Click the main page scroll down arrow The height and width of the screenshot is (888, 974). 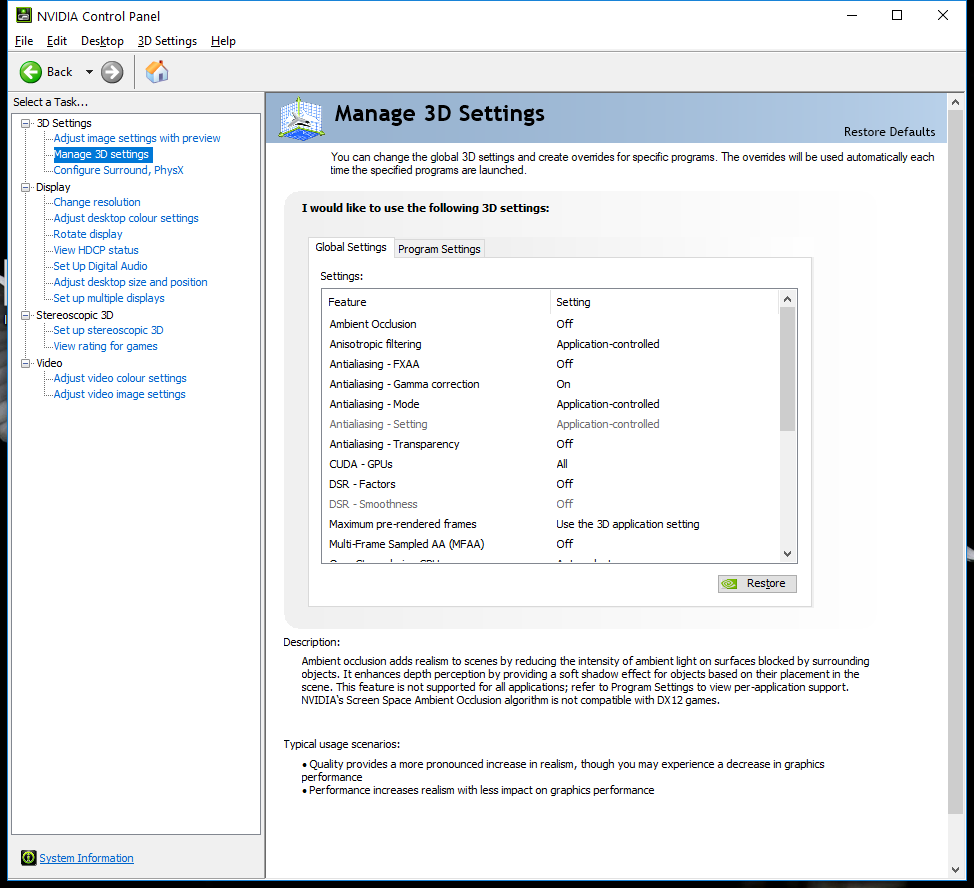(x=955, y=870)
